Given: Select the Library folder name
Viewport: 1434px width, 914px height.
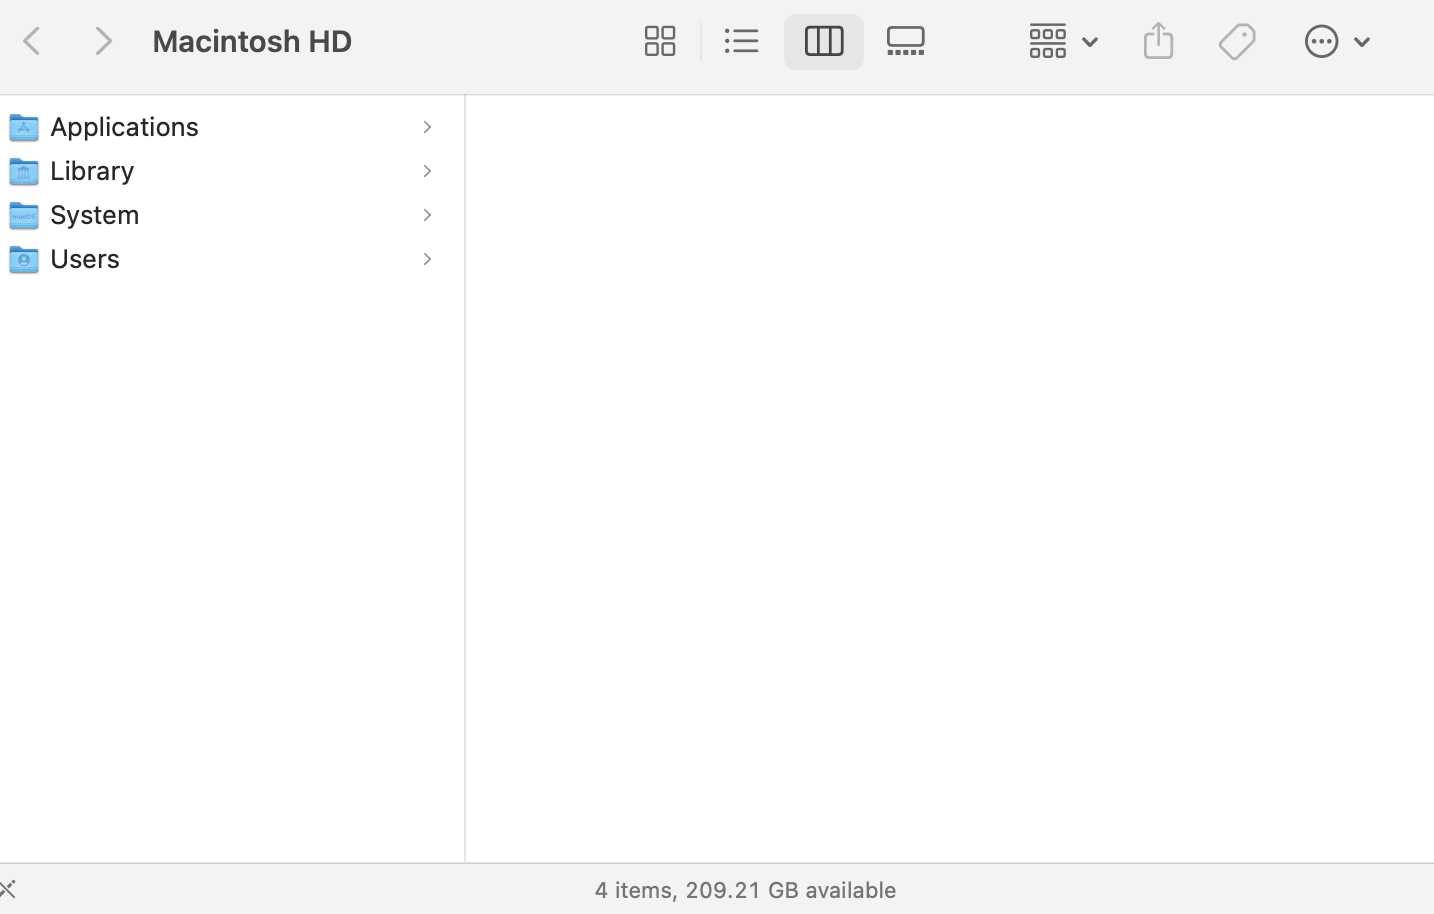Looking at the screenshot, I should (x=92, y=170).
